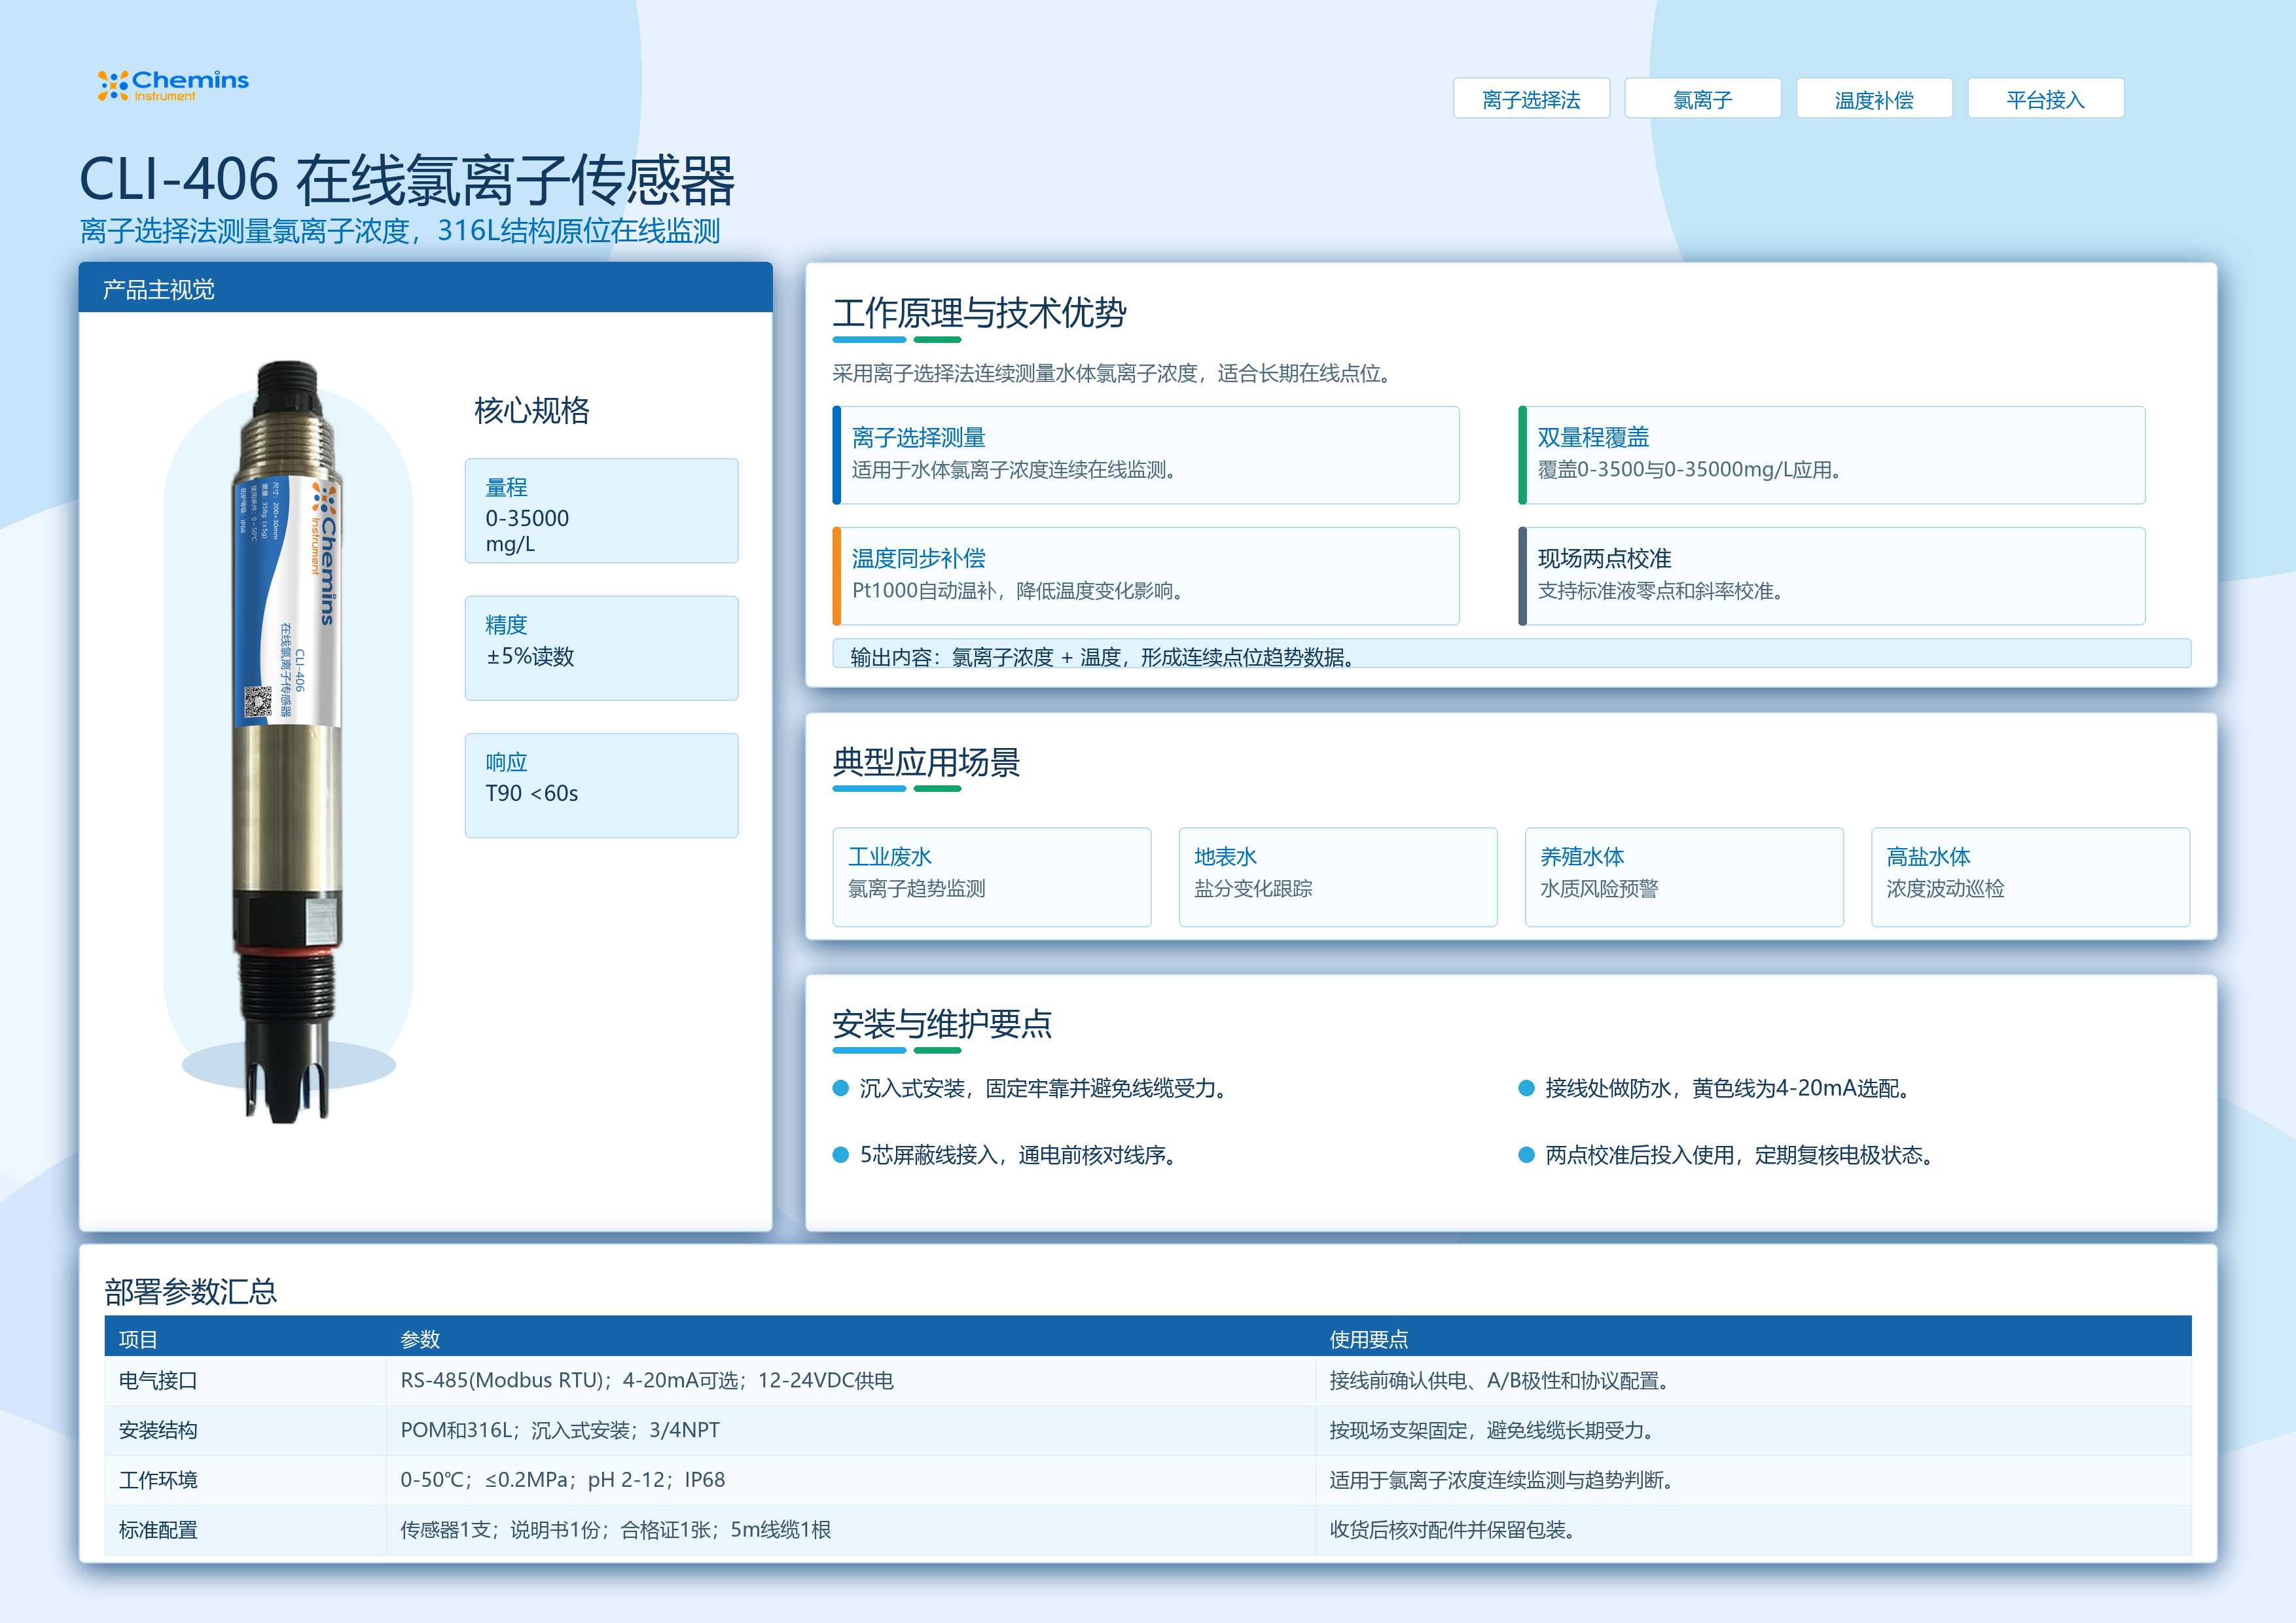Click the bullet text 两点校准后投入使用，定期复核电极状态
Screen dimensions: 2296x1623
pyautogui.click(x=1740, y=1155)
